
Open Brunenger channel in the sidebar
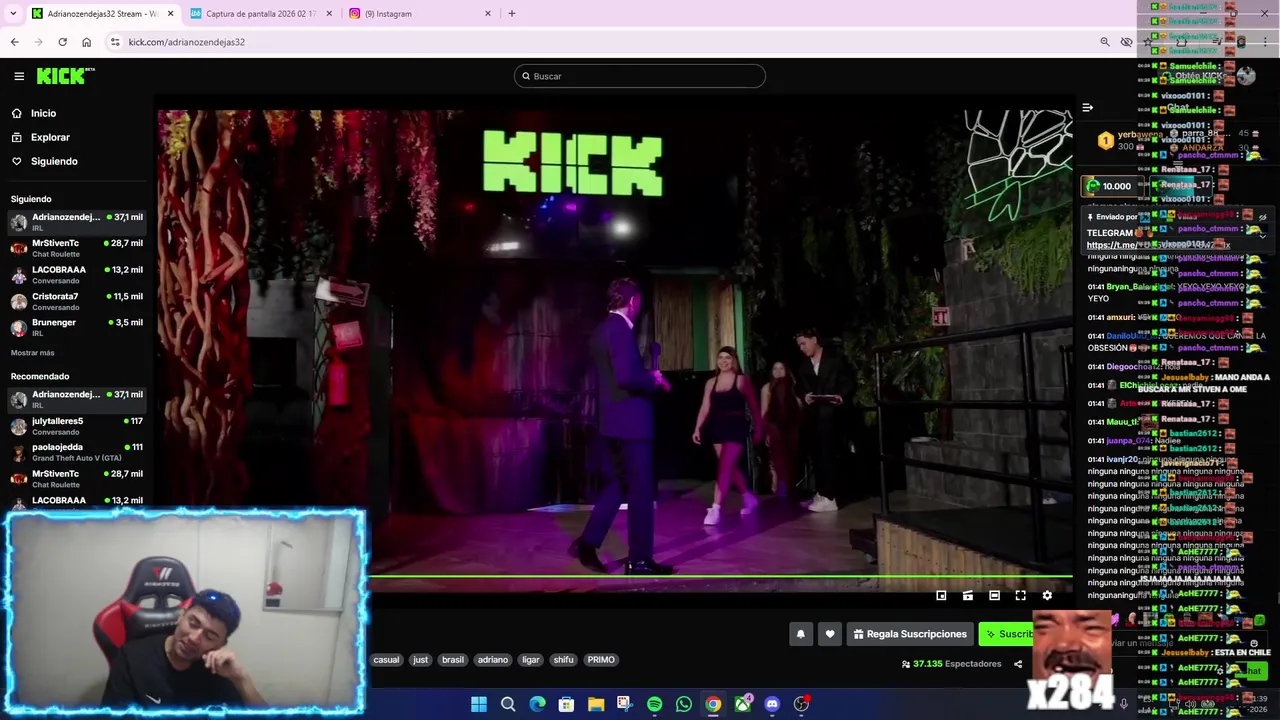(77, 327)
